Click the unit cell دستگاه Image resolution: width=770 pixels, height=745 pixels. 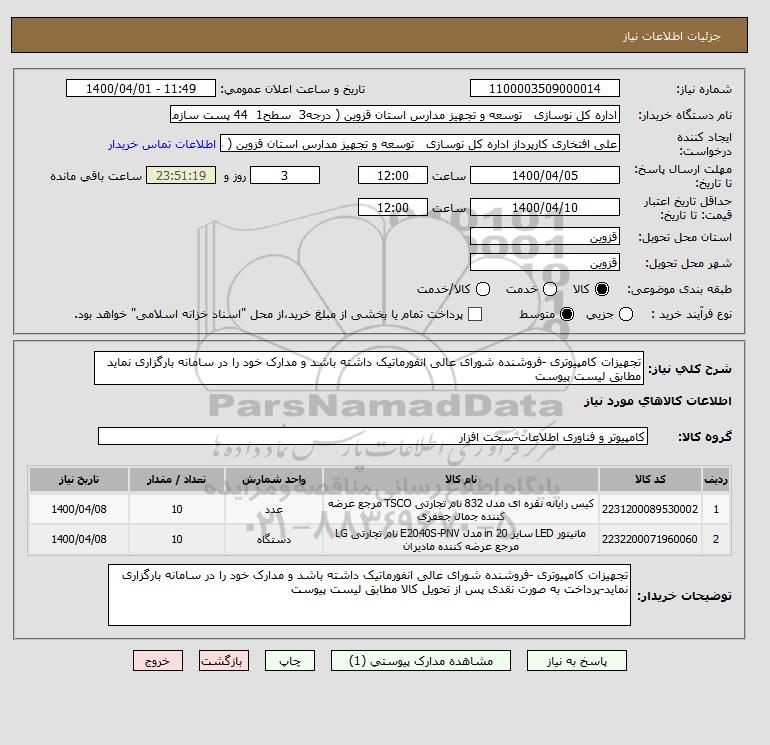(x=274, y=539)
